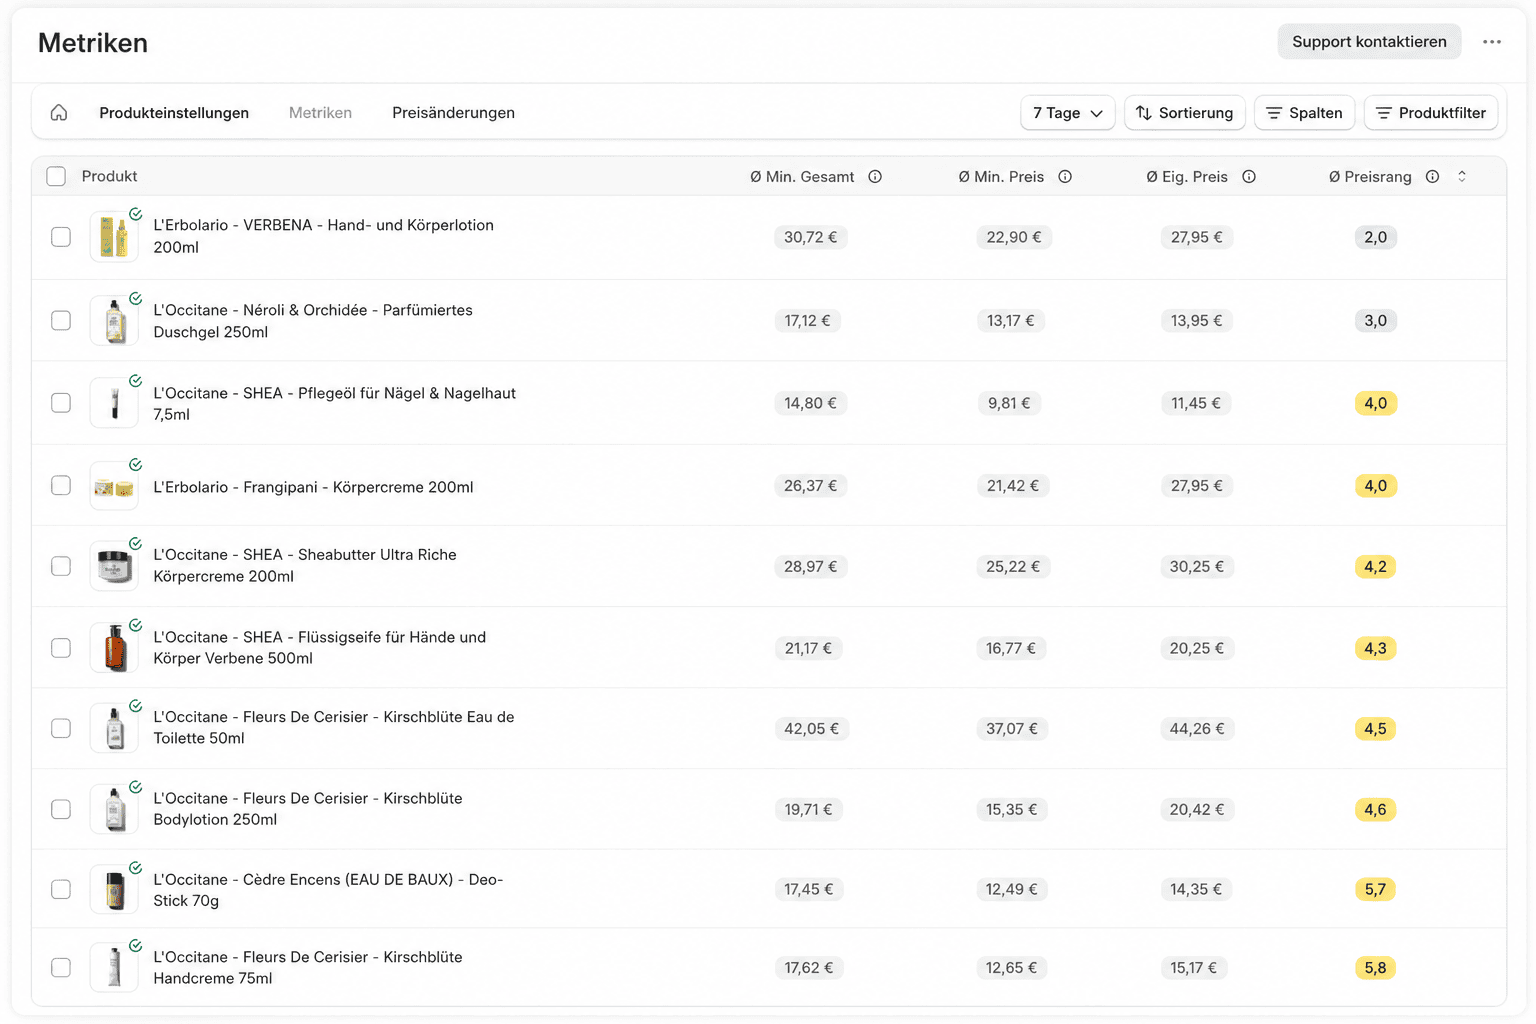This screenshot has height=1024, width=1536.
Task: Open L'Occitane Sheabutter Ultra Riche Körpercreme product
Action: click(305, 566)
